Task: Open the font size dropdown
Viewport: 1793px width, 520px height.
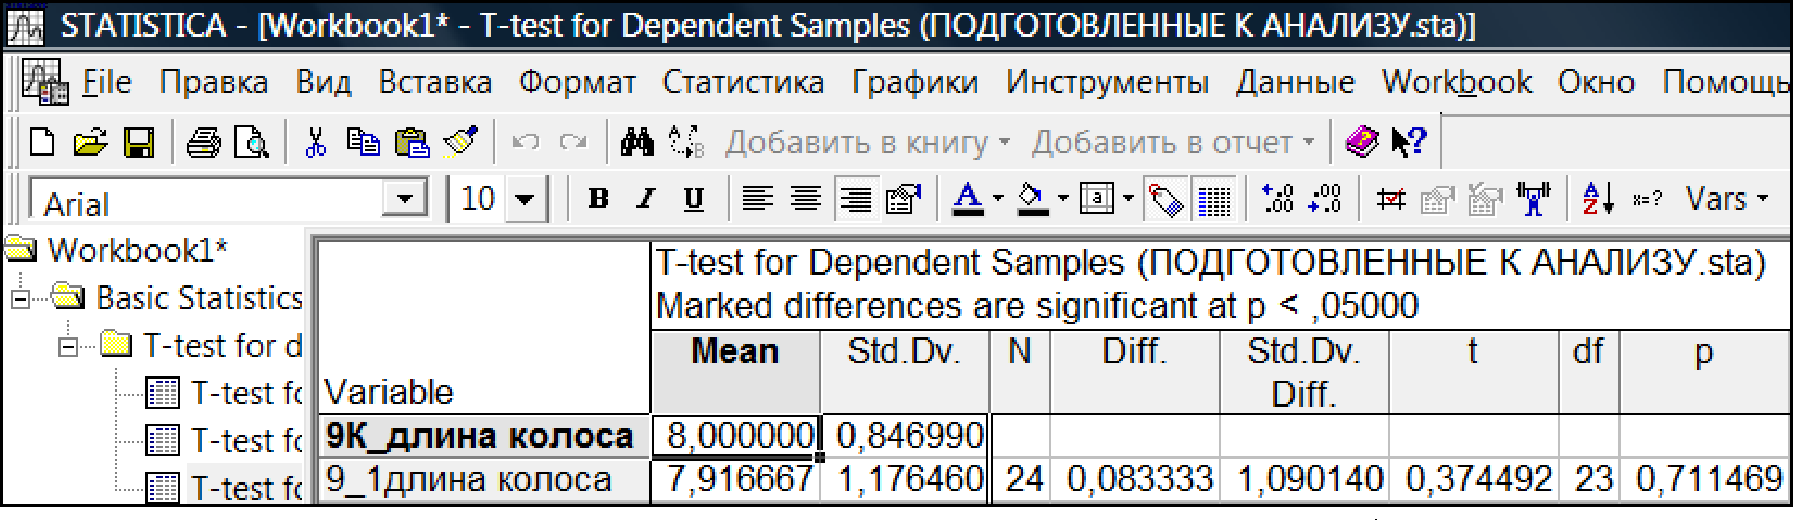Action: coord(525,199)
